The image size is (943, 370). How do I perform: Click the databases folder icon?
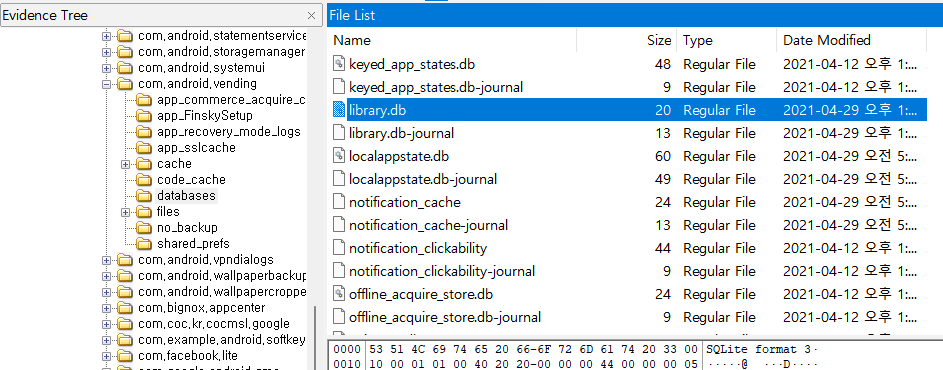144,196
